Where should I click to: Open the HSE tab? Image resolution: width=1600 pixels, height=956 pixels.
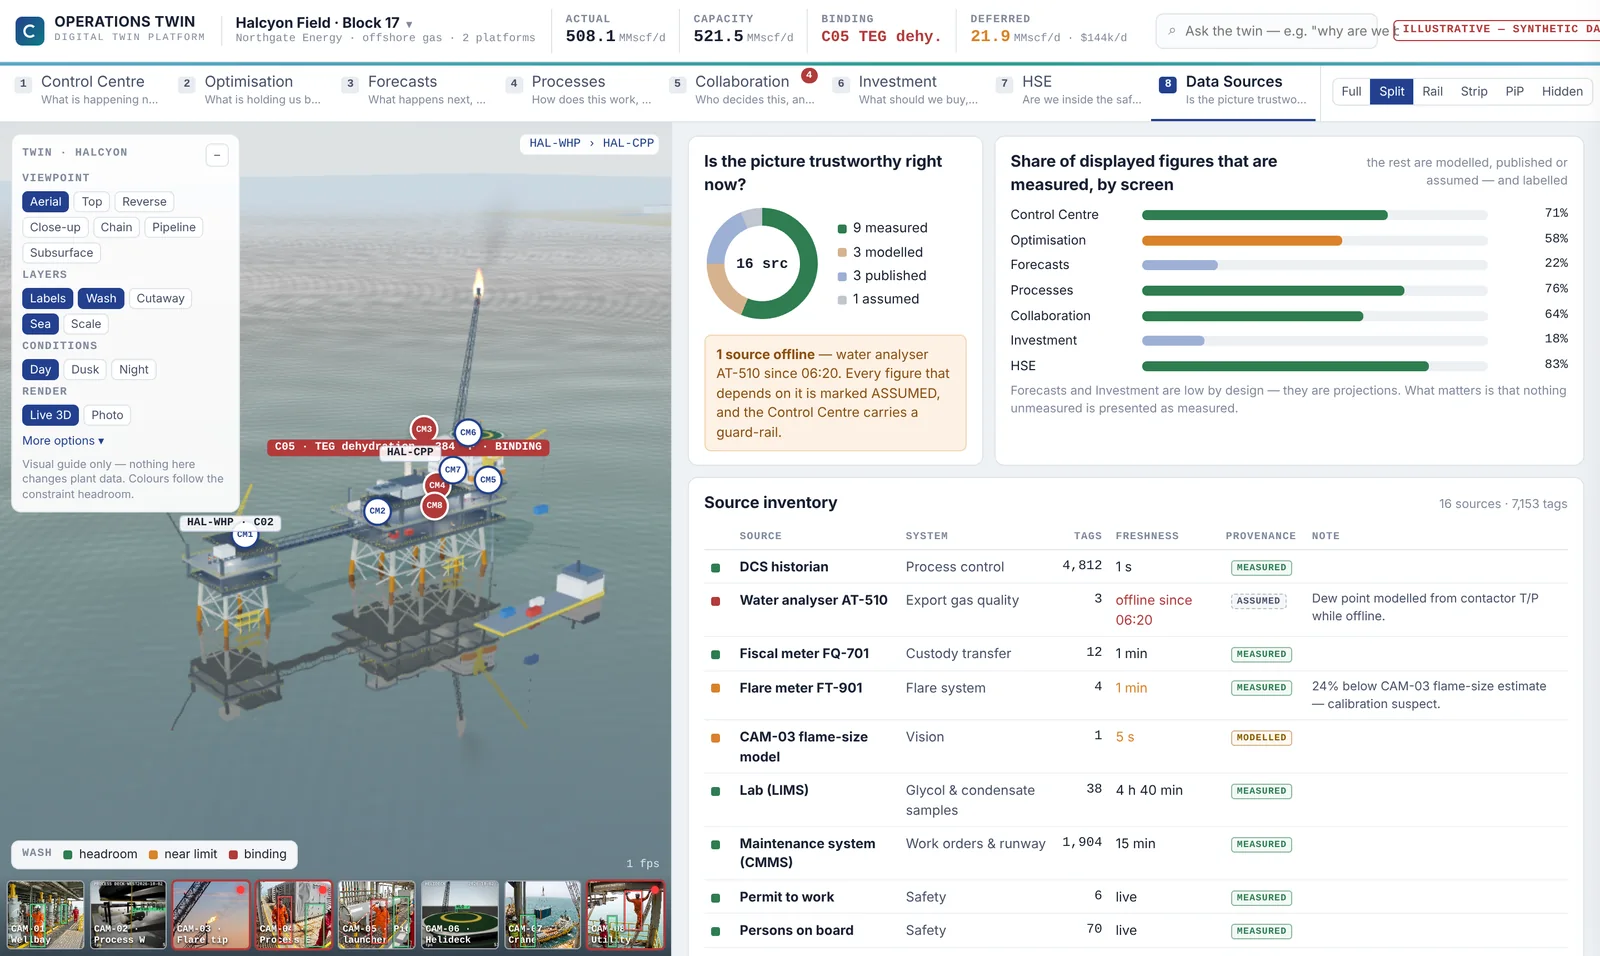[1069, 90]
